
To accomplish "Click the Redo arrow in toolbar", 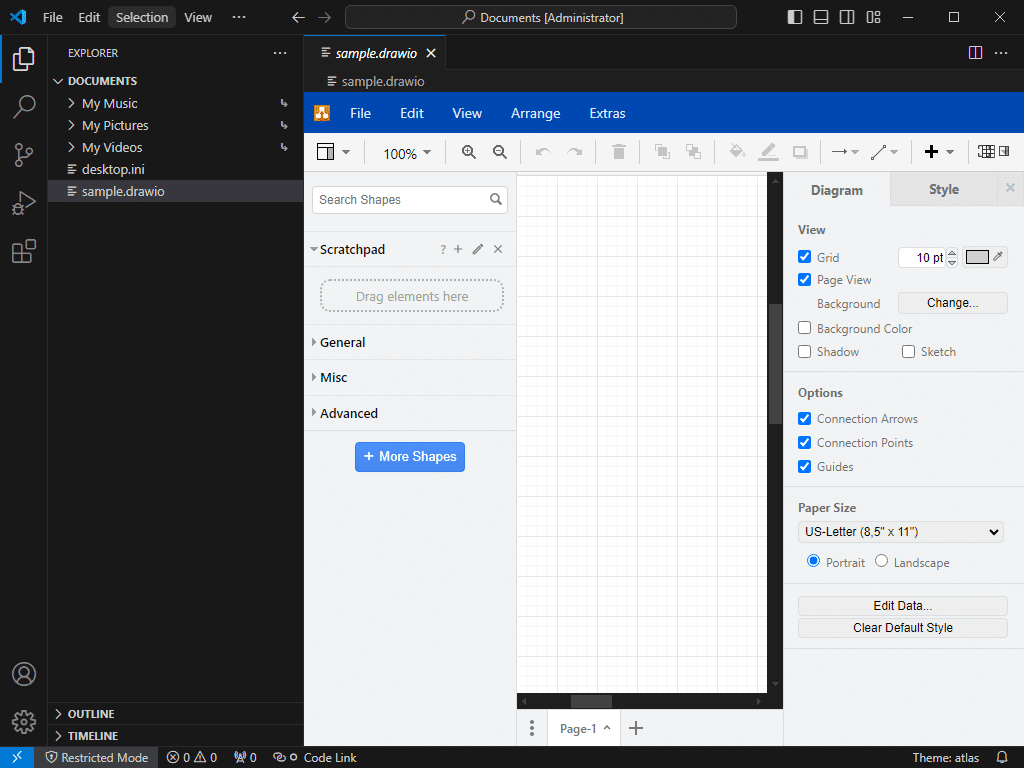I will point(574,152).
